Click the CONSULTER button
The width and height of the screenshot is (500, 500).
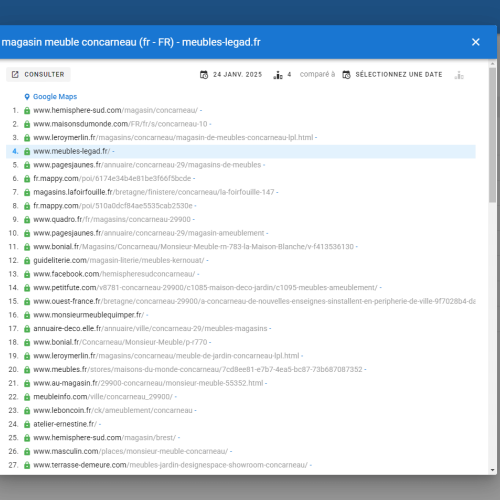click(38, 74)
